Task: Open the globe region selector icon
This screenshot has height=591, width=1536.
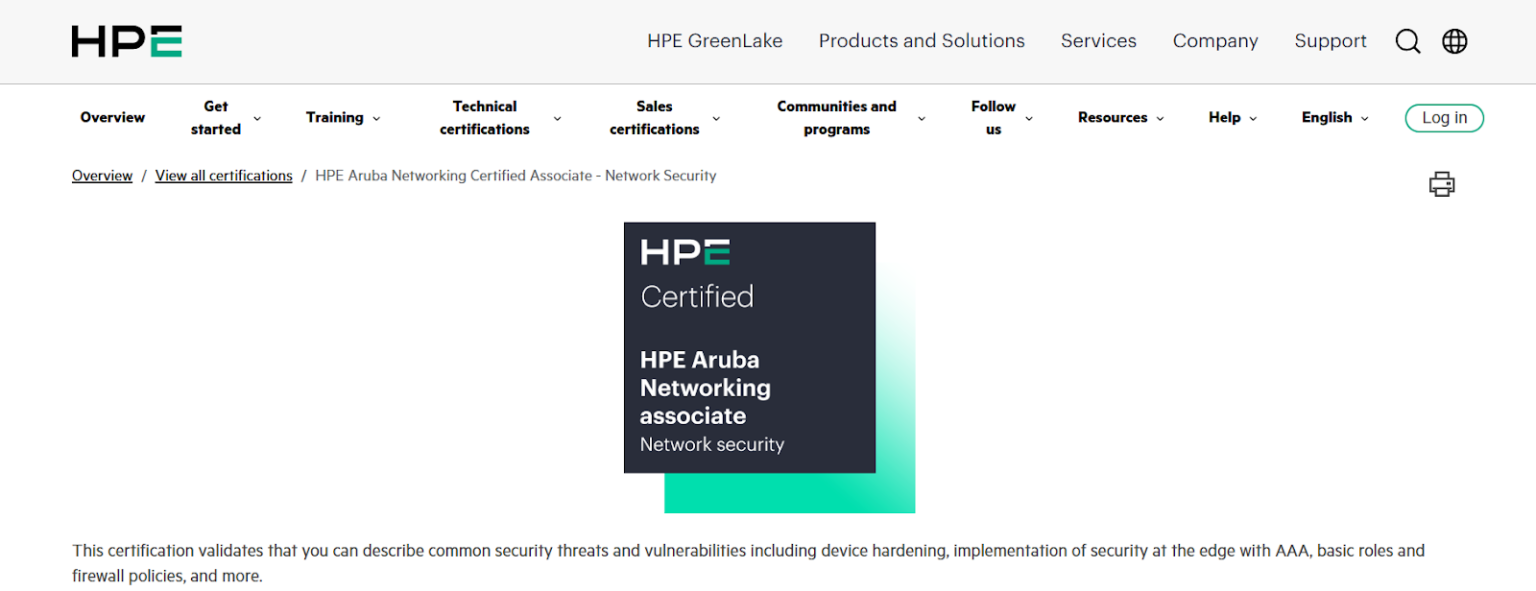Action: (1455, 41)
